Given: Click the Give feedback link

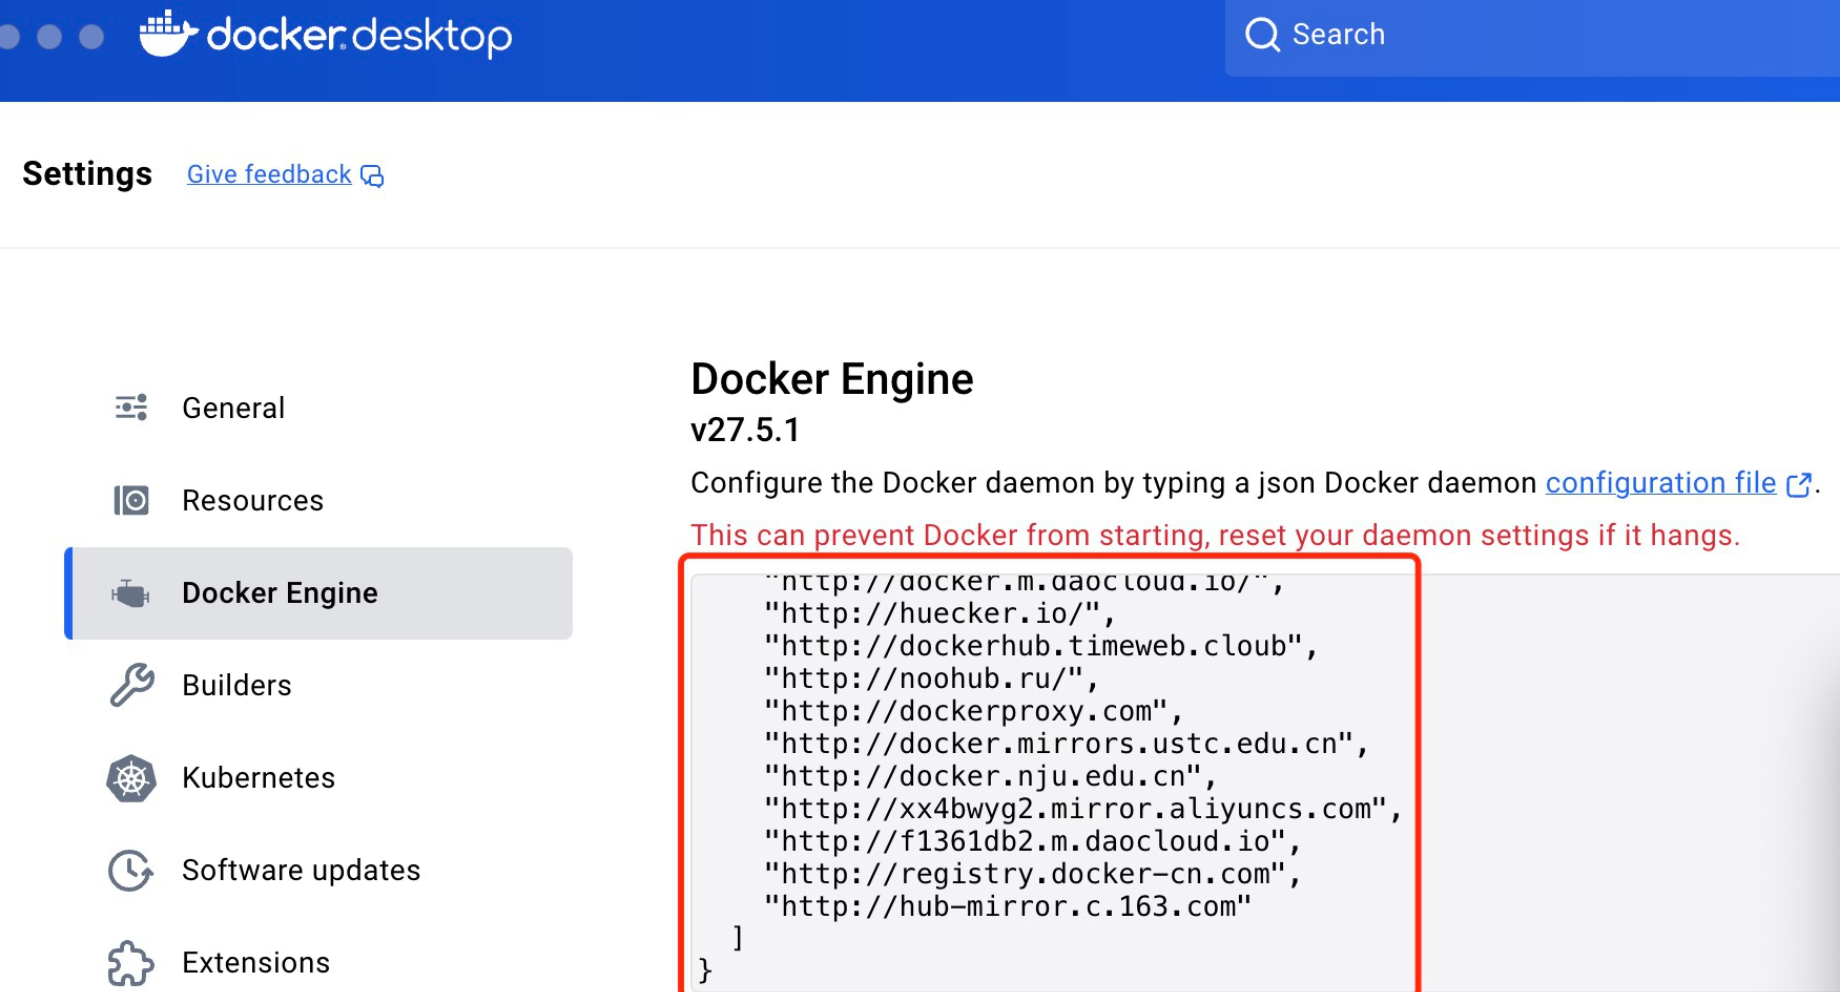Looking at the screenshot, I should pyautogui.click(x=269, y=174).
